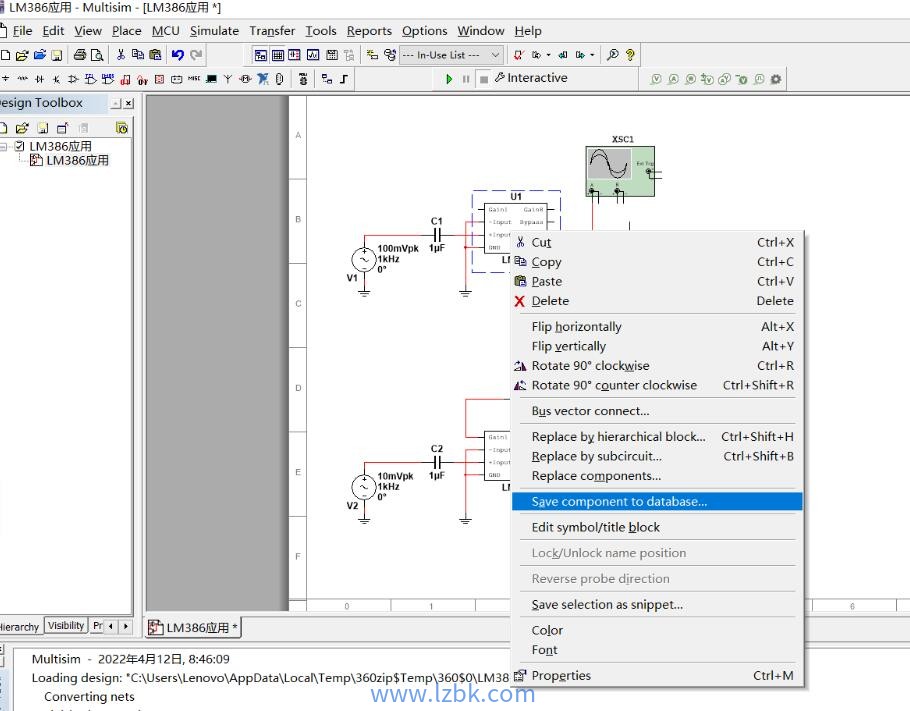
Task: Run Electrical rules check icon
Action: (x=519, y=55)
